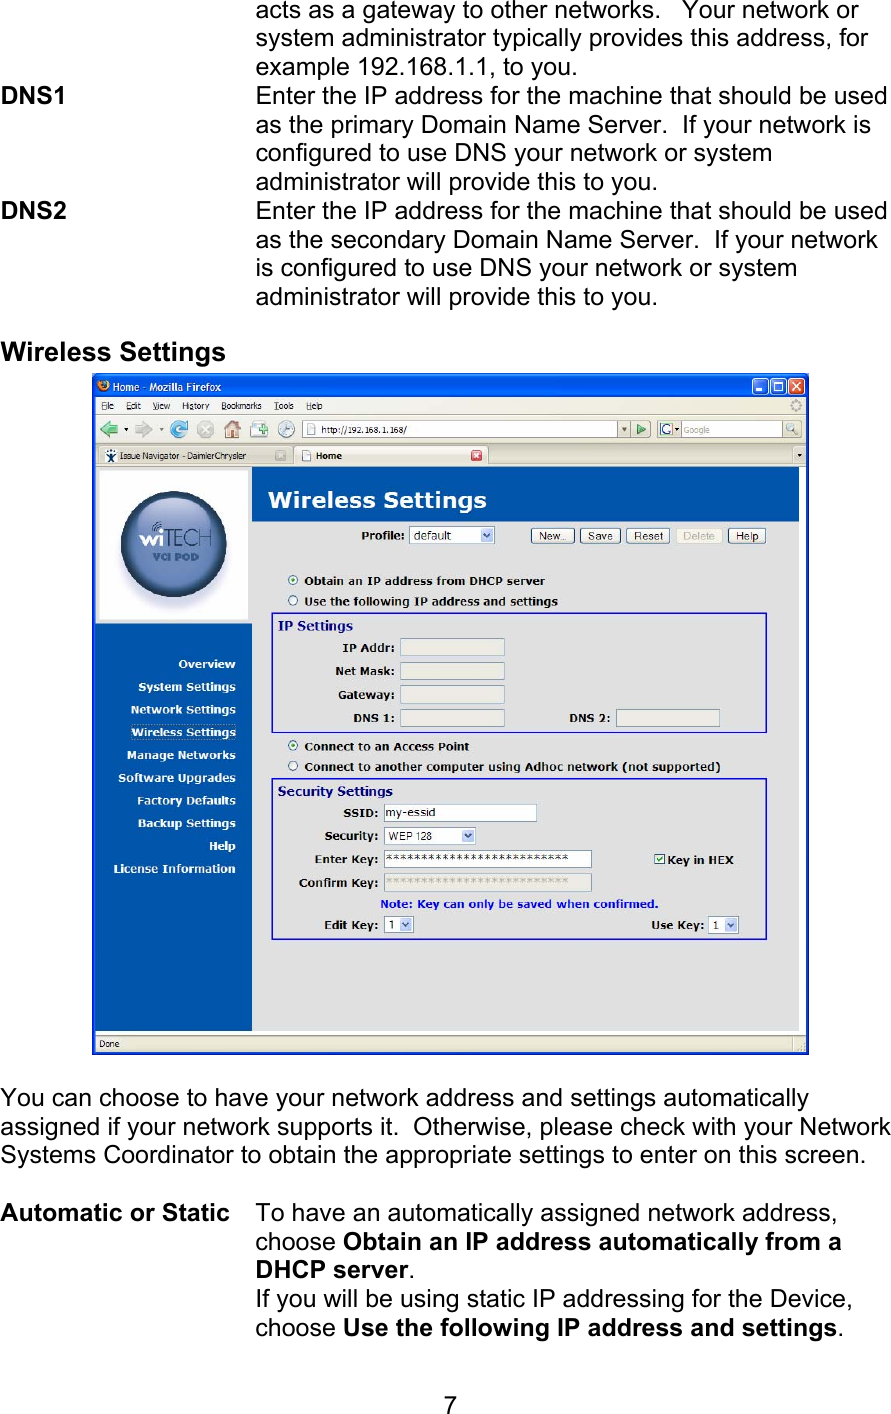Click the Google search box

731,429
